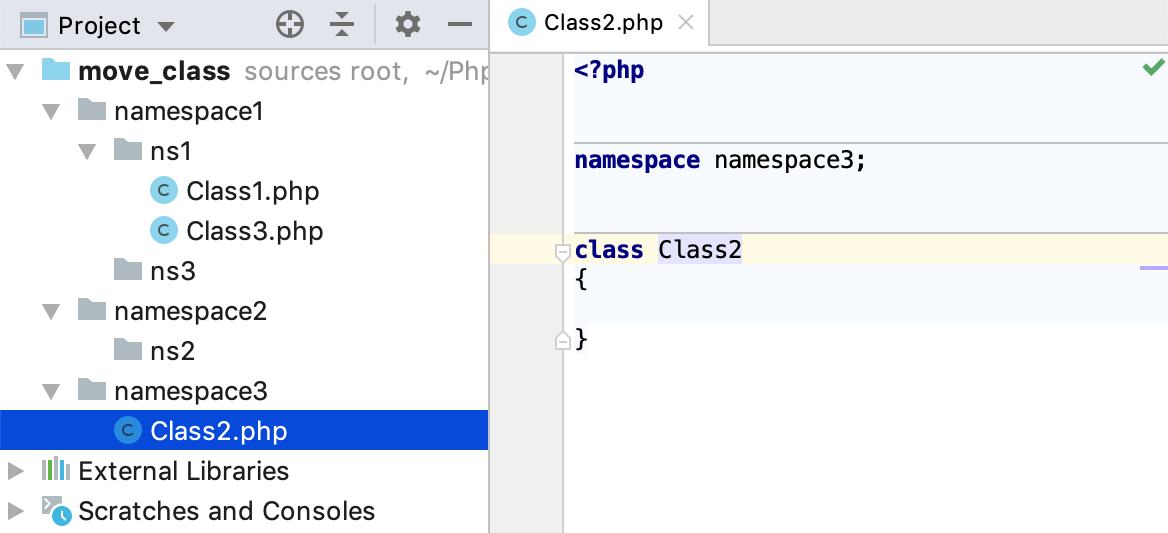Image resolution: width=1168 pixels, height=533 pixels.
Task: Collapse the namespace1 folder
Action: click(51, 111)
